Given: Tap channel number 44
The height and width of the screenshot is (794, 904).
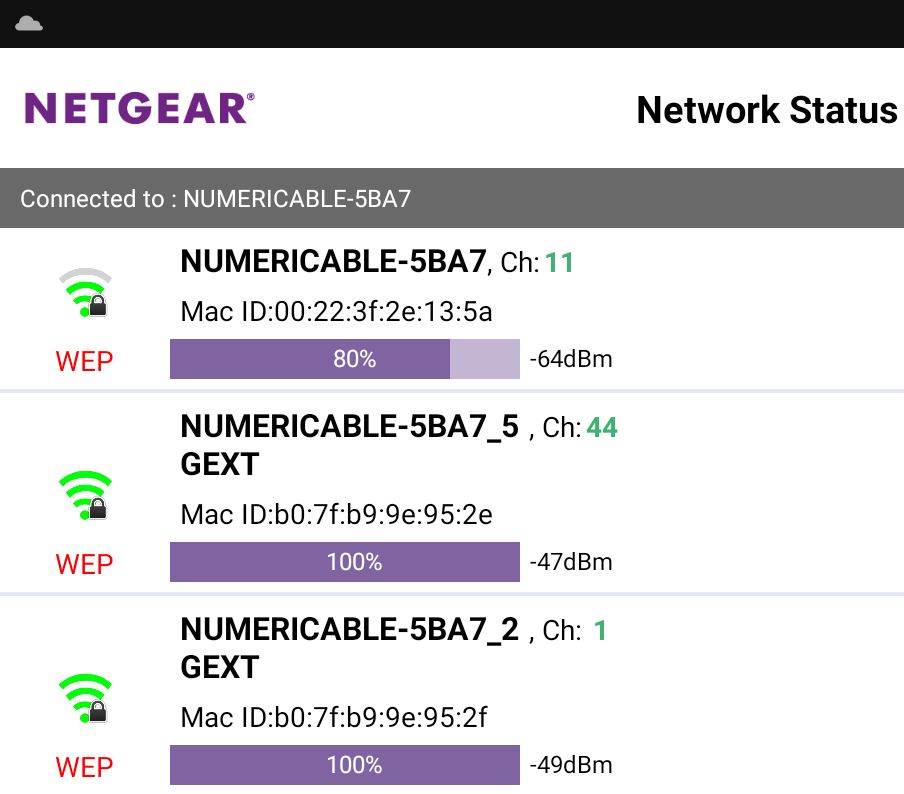Looking at the screenshot, I should (x=602, y=428).
